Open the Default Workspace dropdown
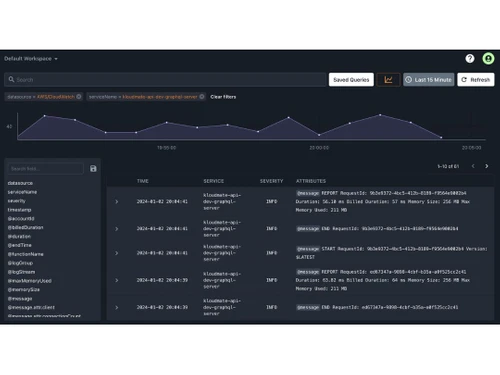This screenshot has height=375, width=500. click(x=31, y=59)
